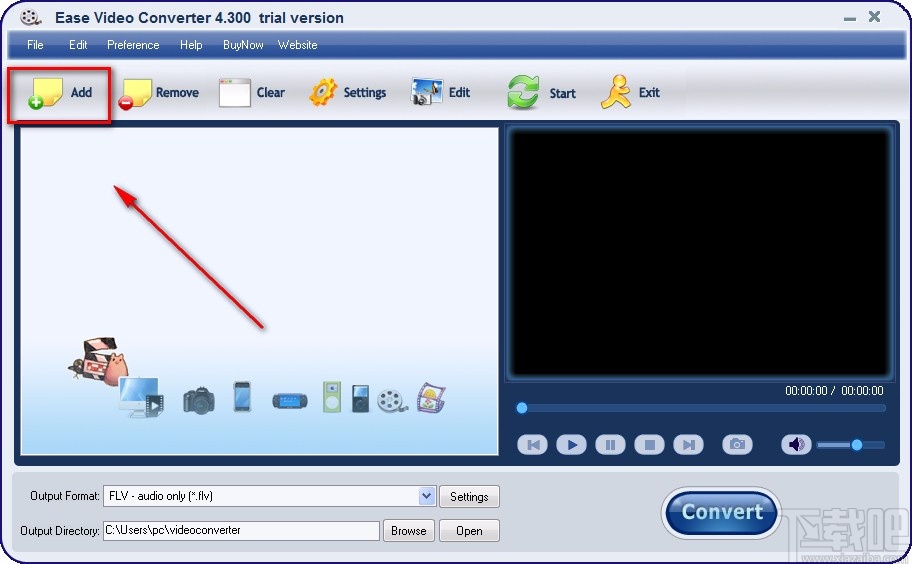Open the Help menu
This screenshot has width=912, height=564.
pyautogui.click(x=191, y=45)
